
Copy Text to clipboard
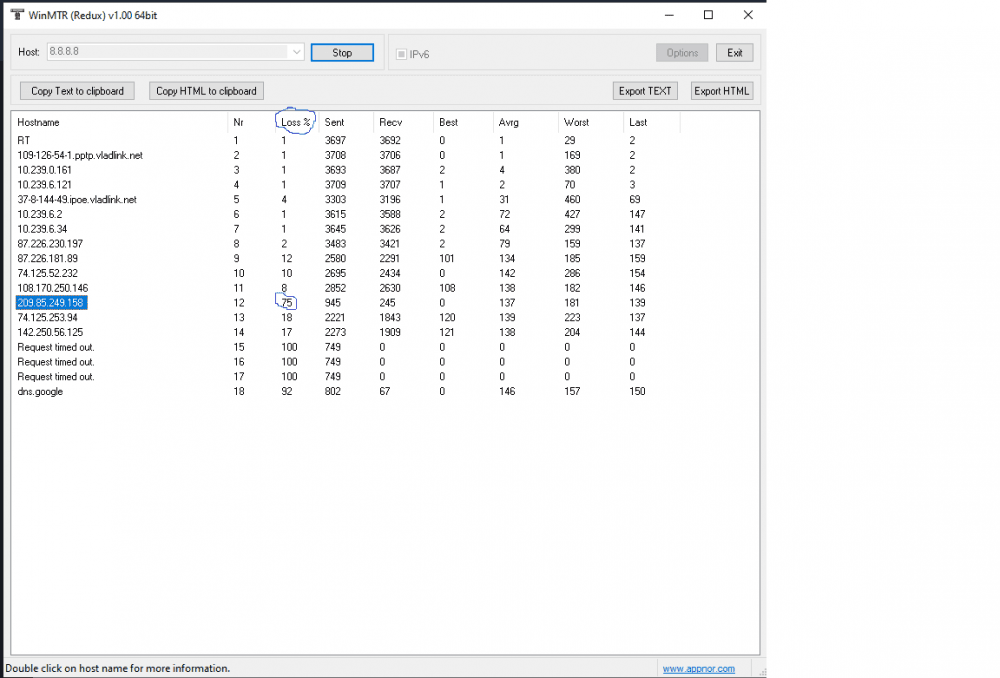coord(77,91)
